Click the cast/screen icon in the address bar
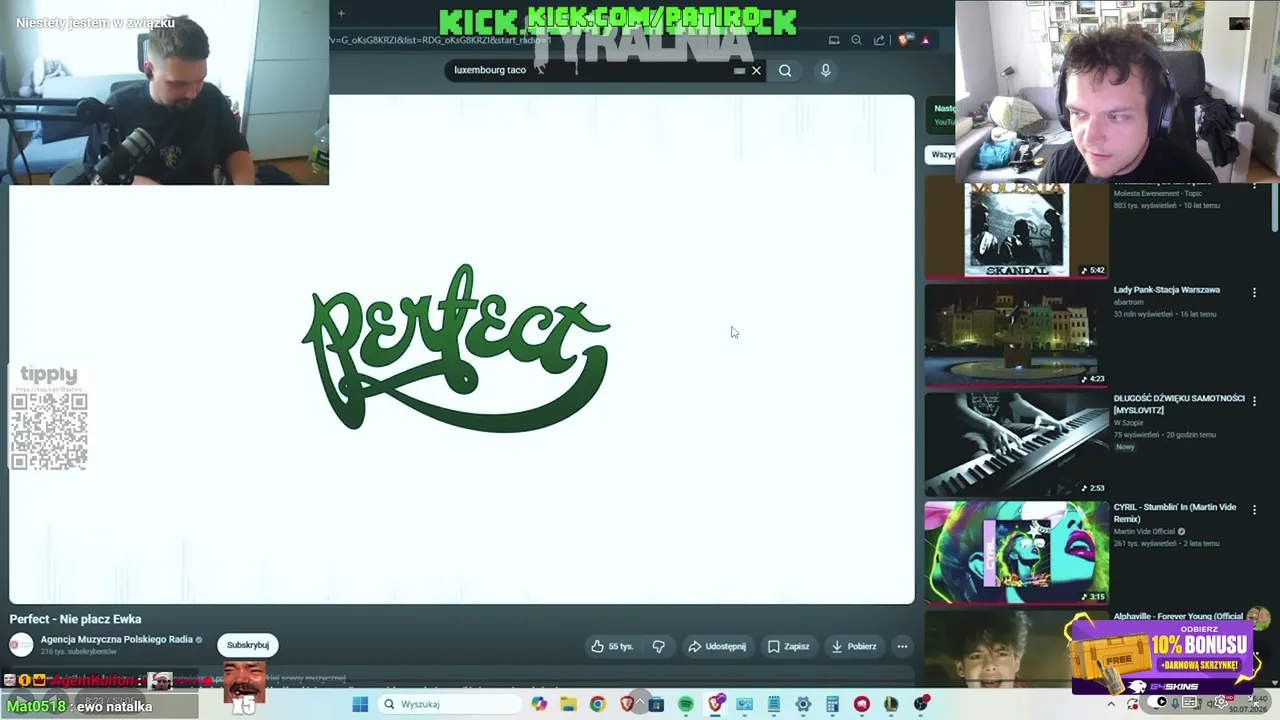Image resolution: width=1280 pixels, height=720 pixels. pos(834,40)
